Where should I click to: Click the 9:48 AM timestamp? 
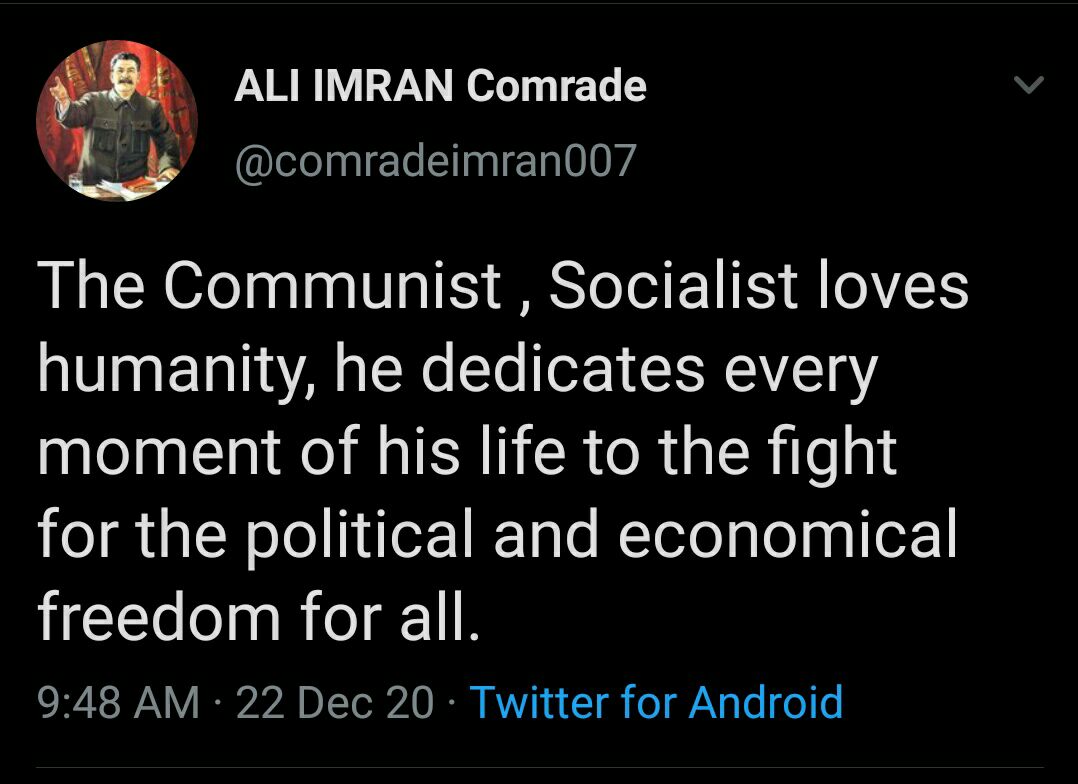pos(118,702)
